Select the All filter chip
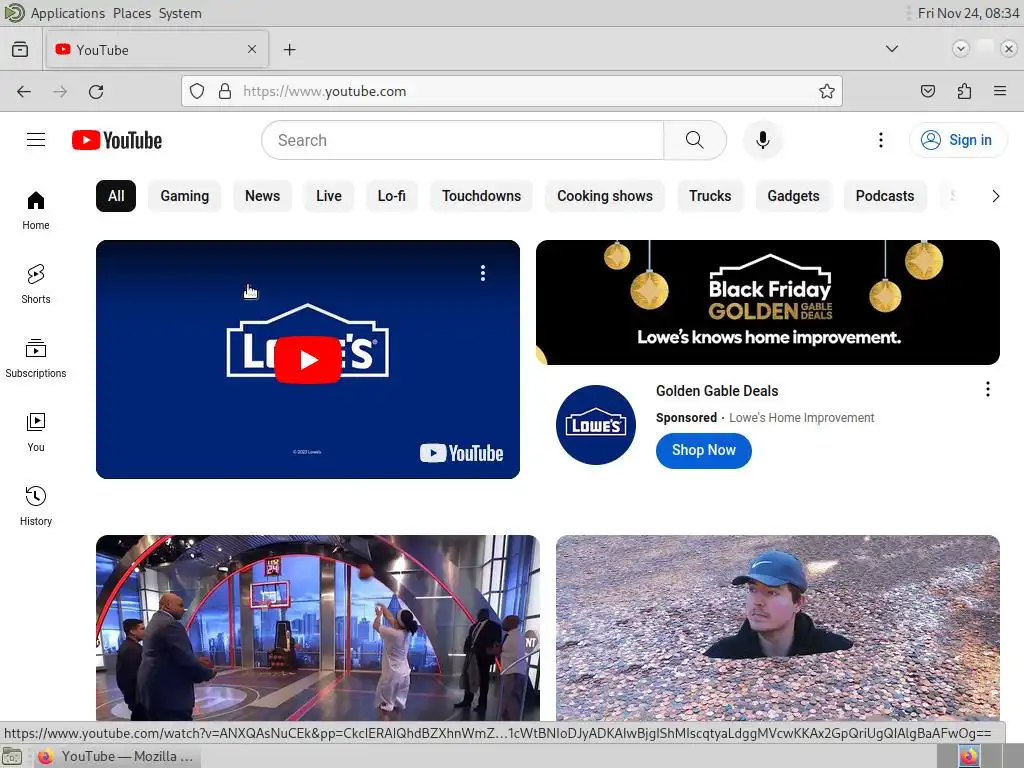 [116, 196]
